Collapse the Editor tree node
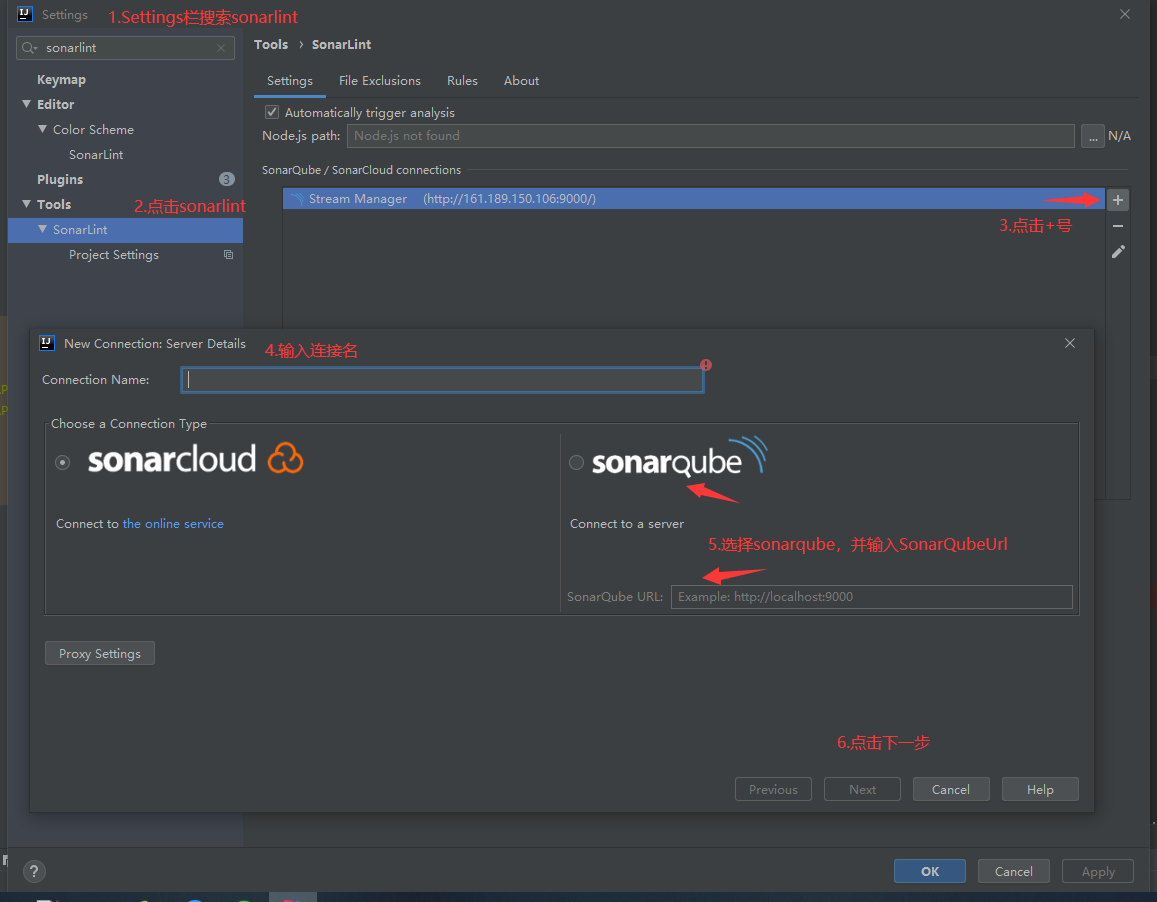Image resolution: width=1157 pixels, height=902 pixels. (x=27, y=104)
